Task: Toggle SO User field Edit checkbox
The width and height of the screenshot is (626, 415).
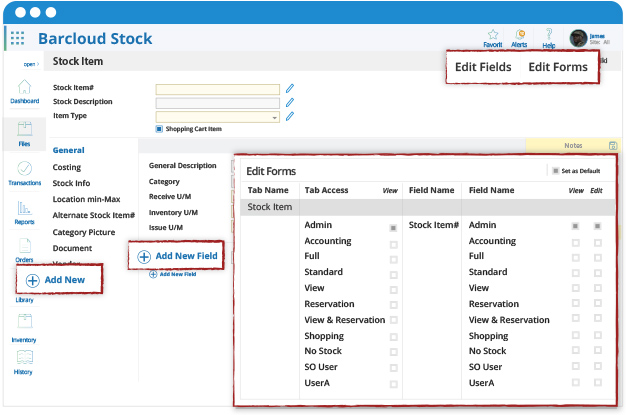Action: (x=597, y=366)
